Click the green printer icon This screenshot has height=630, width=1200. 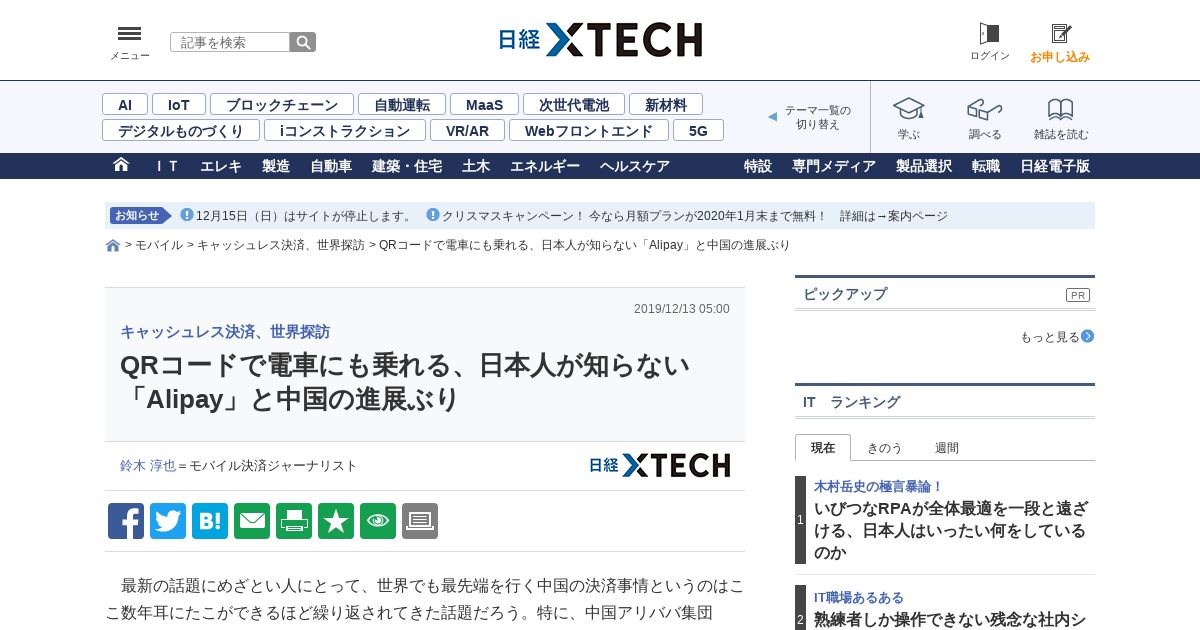pos(294,521)
